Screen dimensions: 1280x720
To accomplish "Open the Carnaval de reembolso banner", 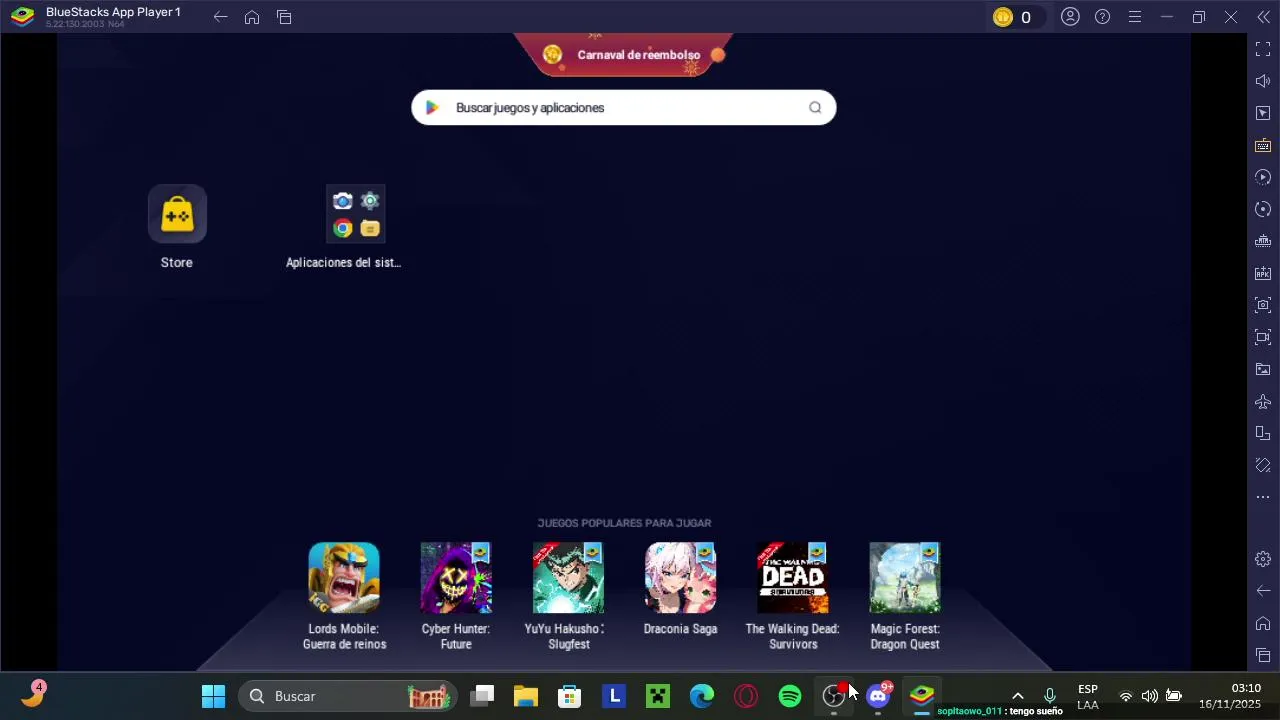I will [623, 55].
